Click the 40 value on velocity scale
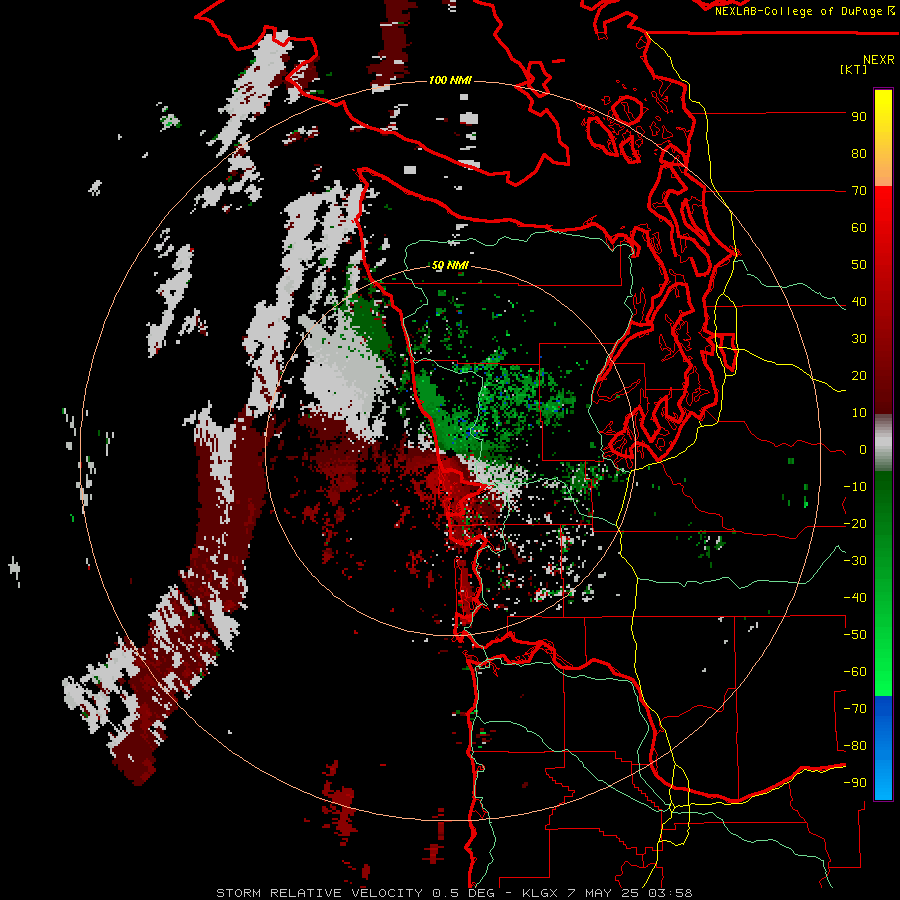This screenshot has width=900, height=900. (x=859, y=302)
